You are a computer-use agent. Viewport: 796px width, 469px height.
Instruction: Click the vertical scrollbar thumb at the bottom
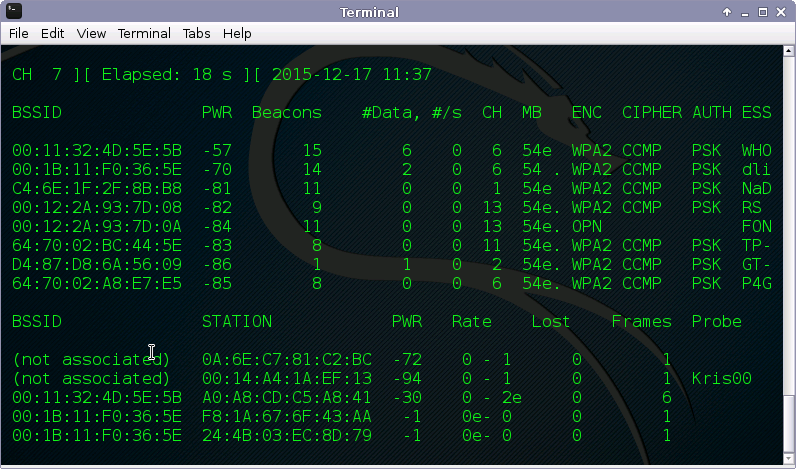pos(789,423)
